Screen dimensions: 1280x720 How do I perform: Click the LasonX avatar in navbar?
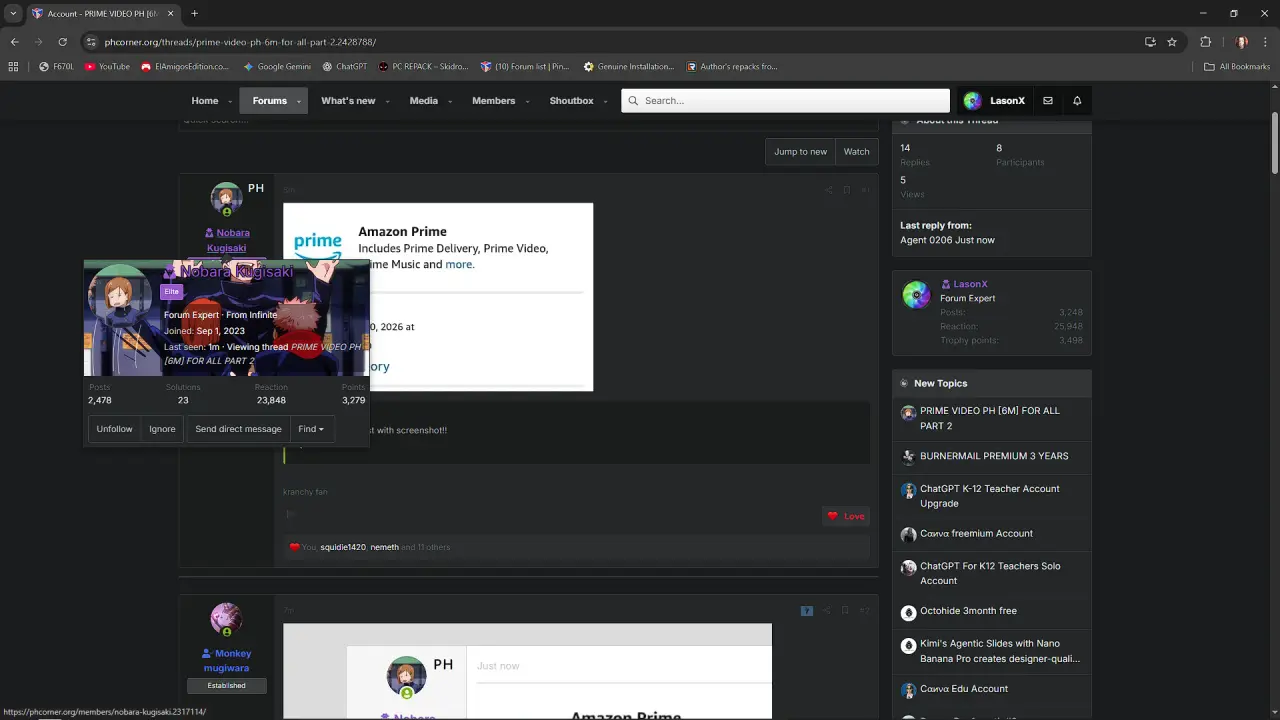tap(972, 101)
